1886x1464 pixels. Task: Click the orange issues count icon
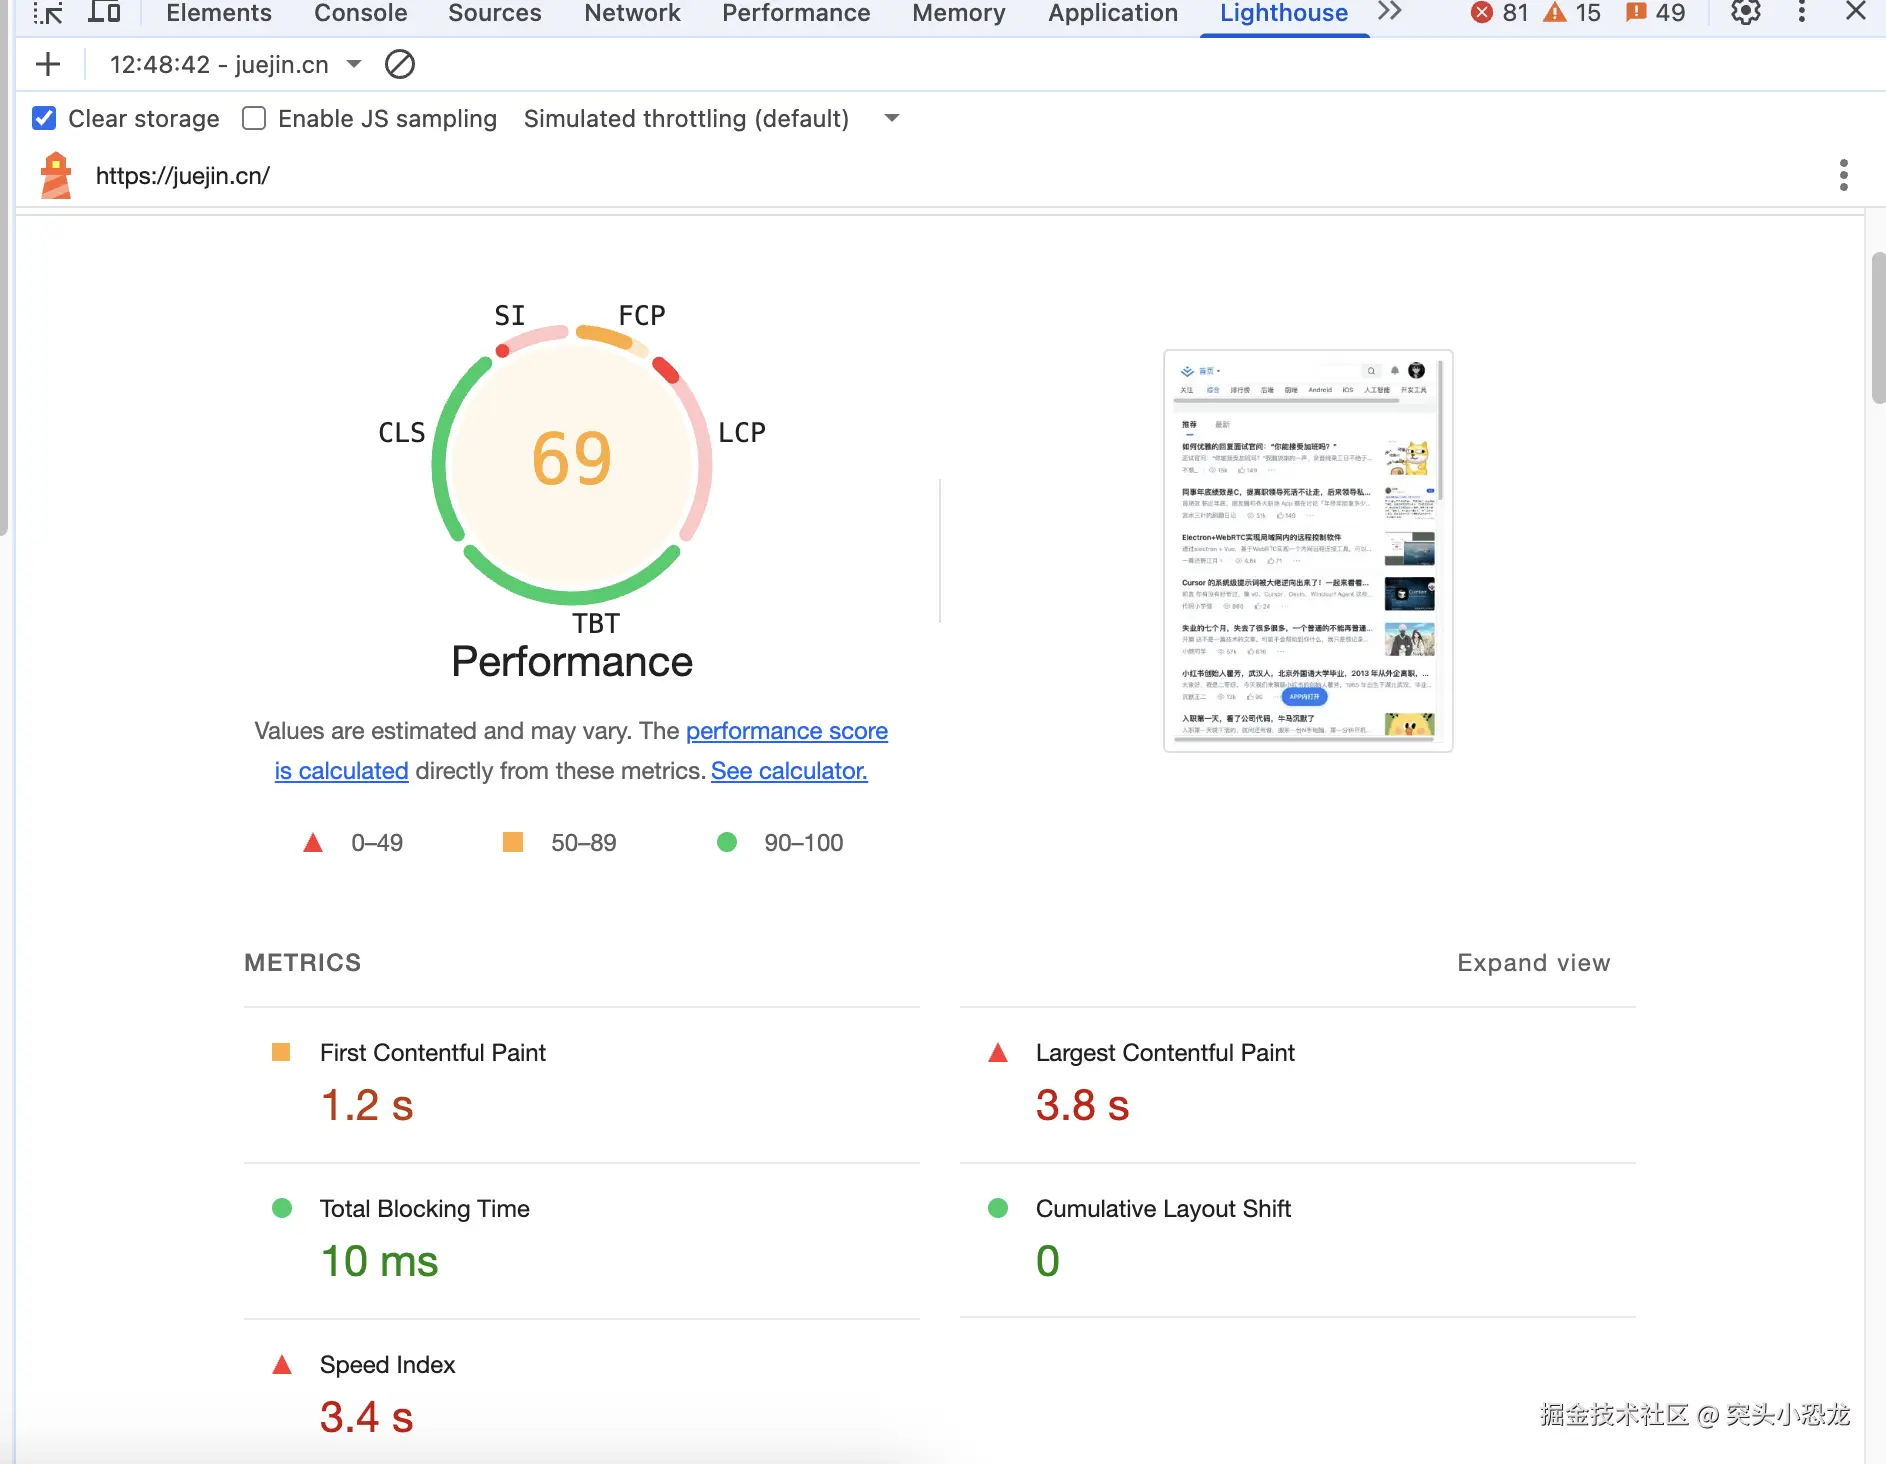point(1636,13)
